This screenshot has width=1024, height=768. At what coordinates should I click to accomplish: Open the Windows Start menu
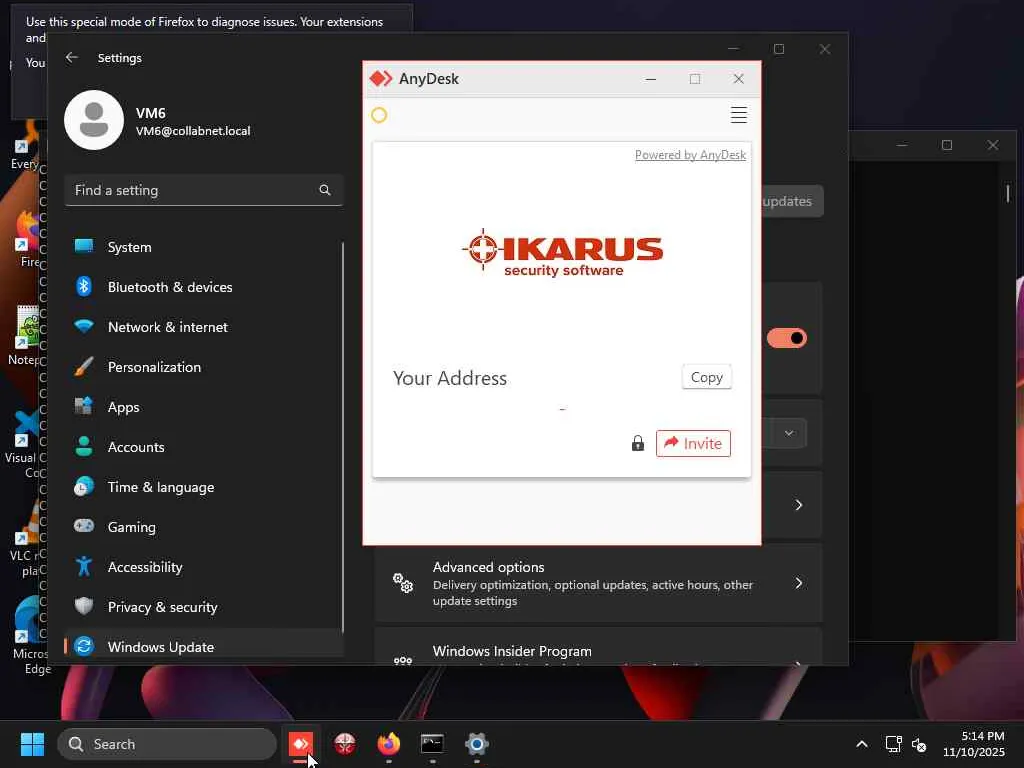(32, 744)
